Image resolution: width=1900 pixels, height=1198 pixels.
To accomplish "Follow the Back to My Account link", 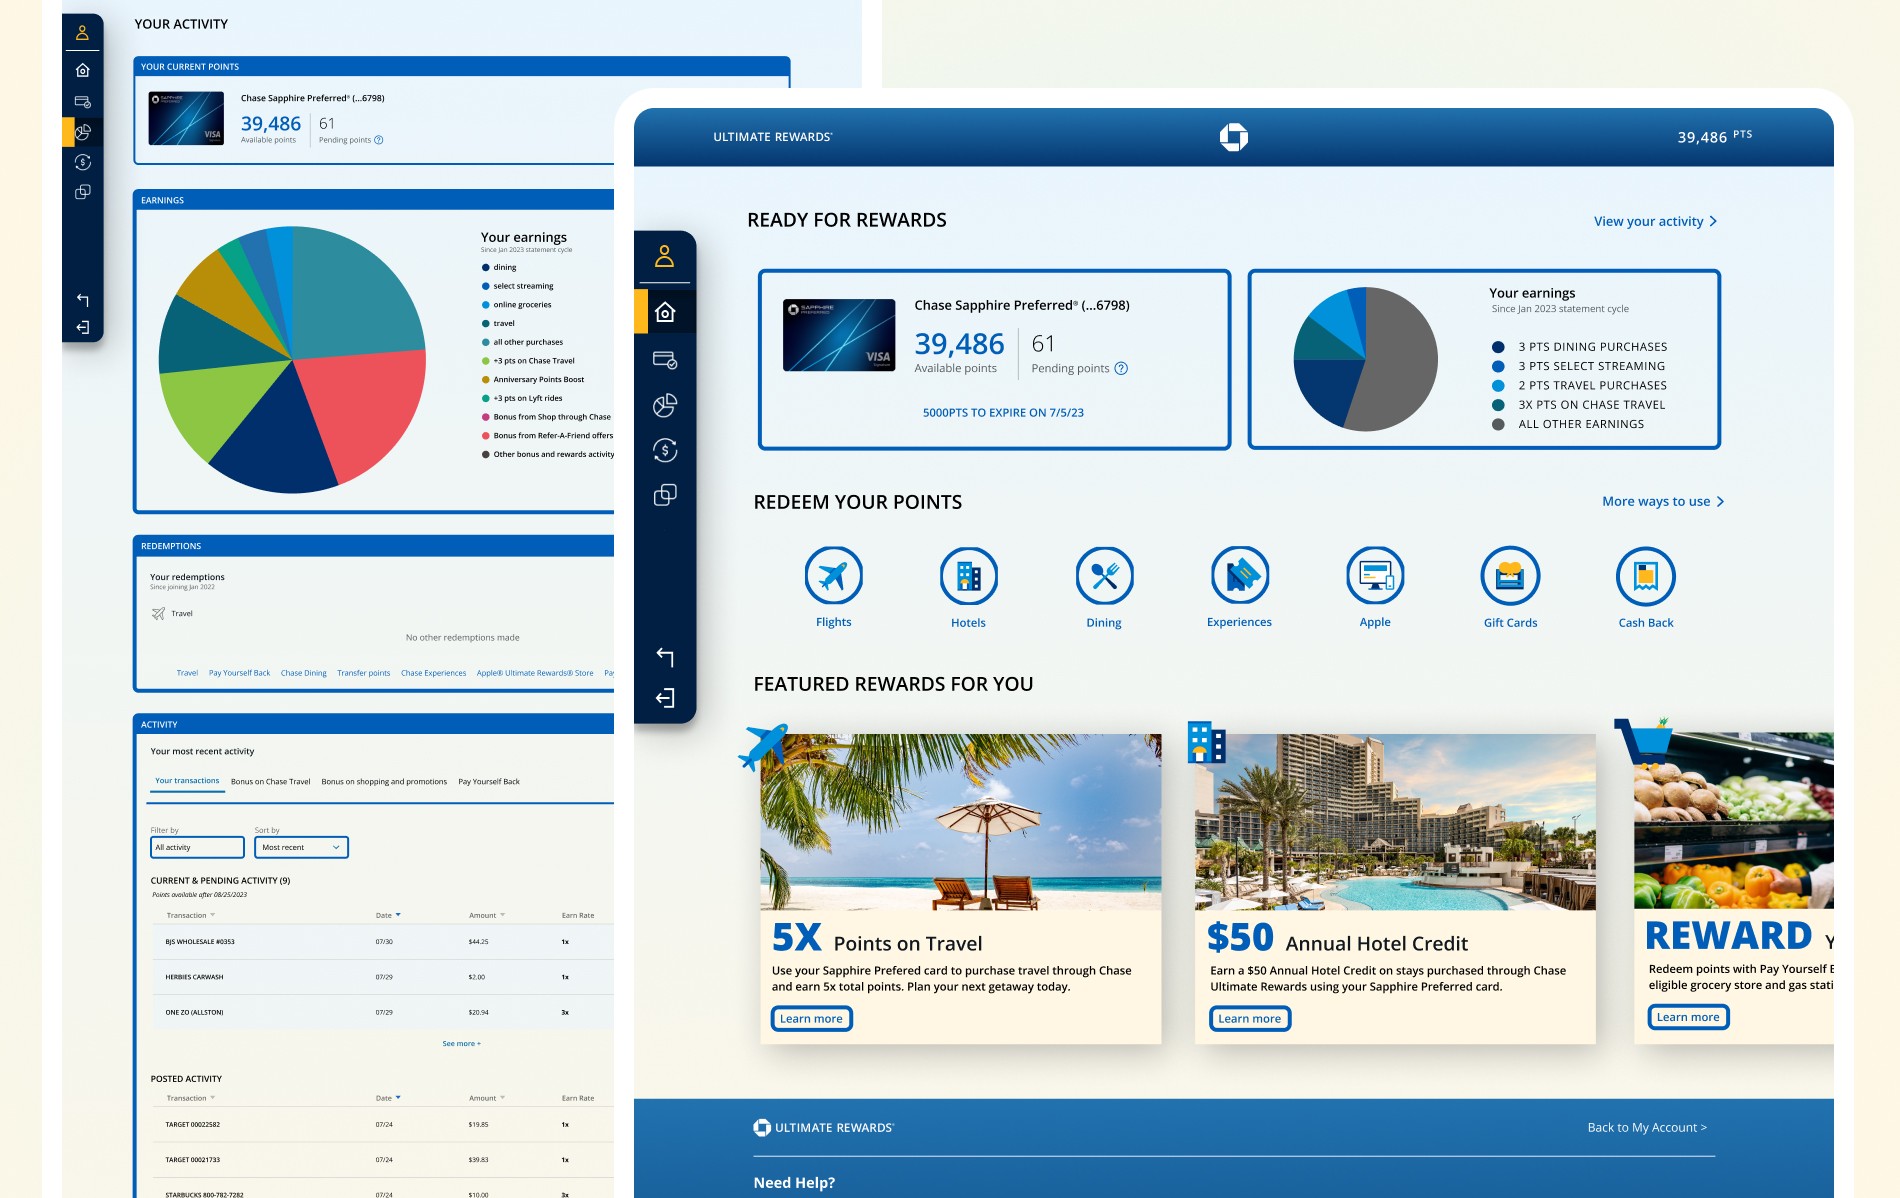I will click(x=1647, y=1127).
